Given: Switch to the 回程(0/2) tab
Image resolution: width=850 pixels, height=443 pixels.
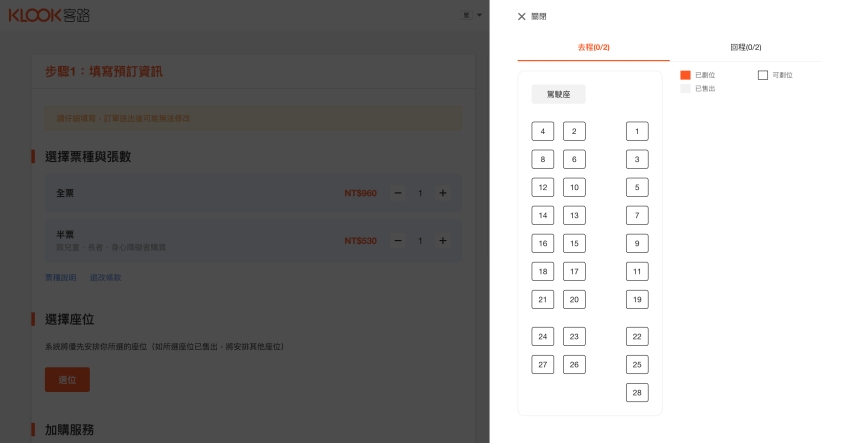Looking at the screenshot, I should (x=745, y=48).
